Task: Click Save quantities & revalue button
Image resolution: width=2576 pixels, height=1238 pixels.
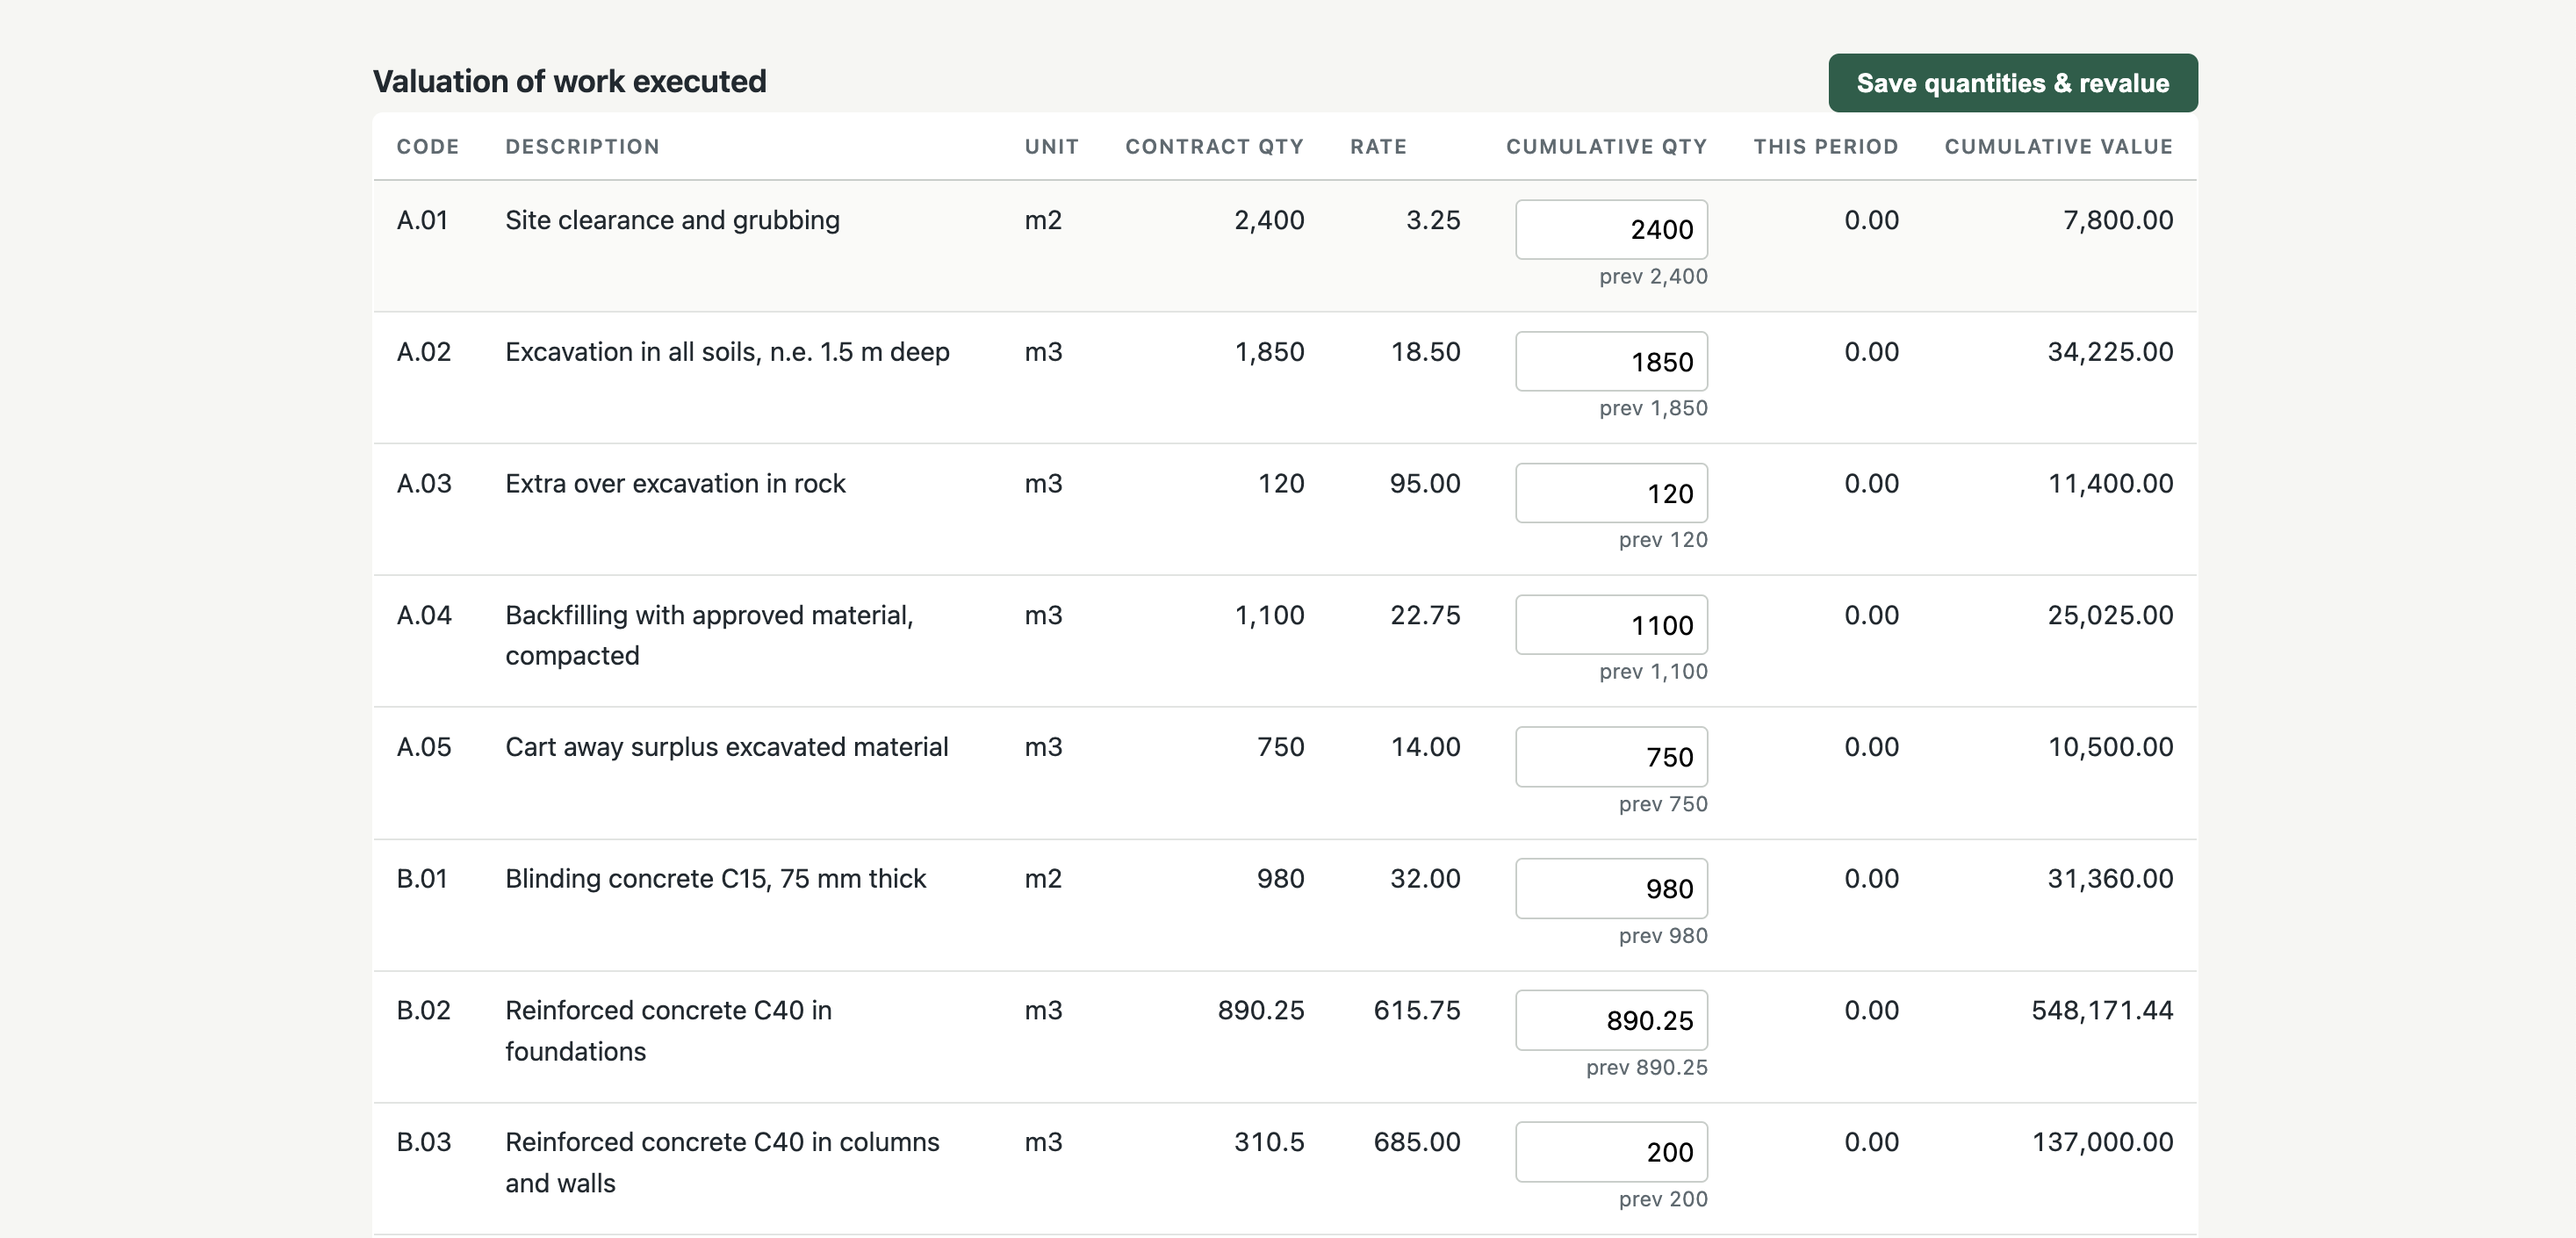Action: pyautogui.click(x=2012, y=83)
